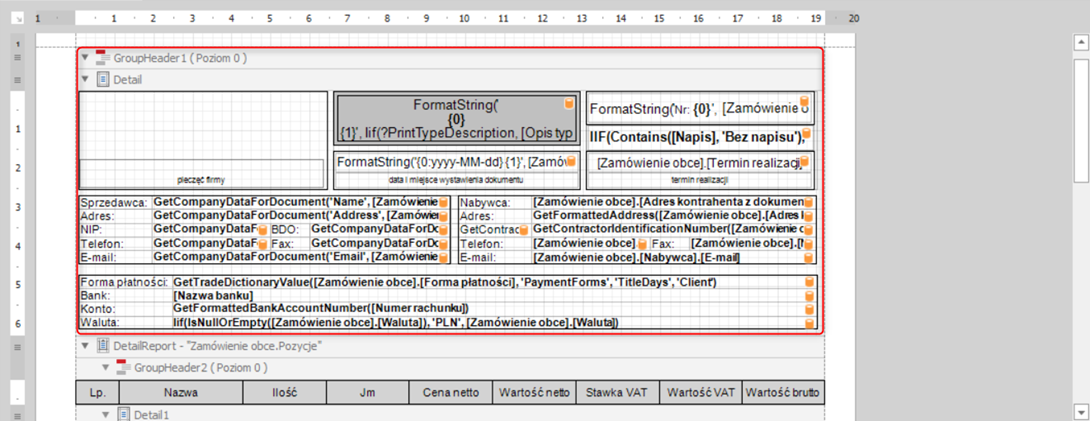The image size is (1090, 421).
Task: Click the vertical scrollbar down arrow
Action: click(x=1080, y=411)
